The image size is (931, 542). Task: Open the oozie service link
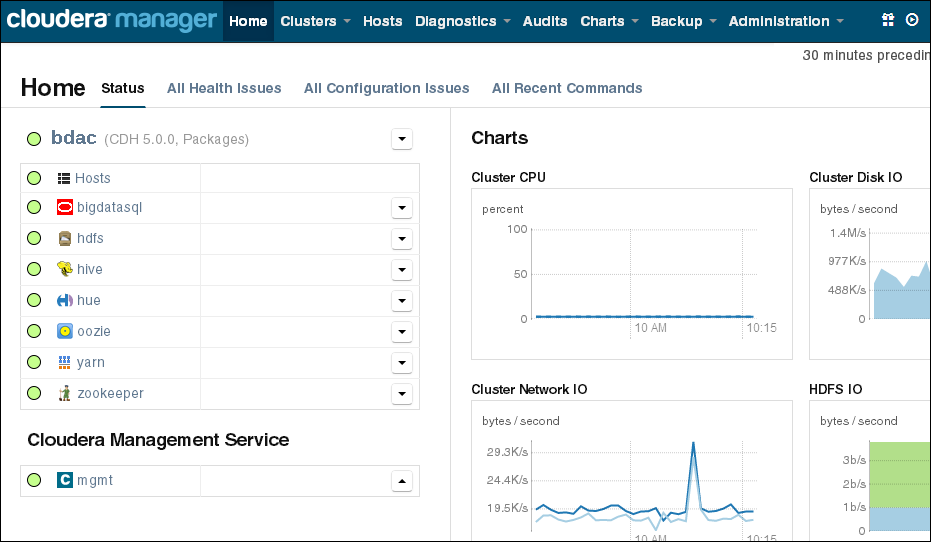pos(94,331)
